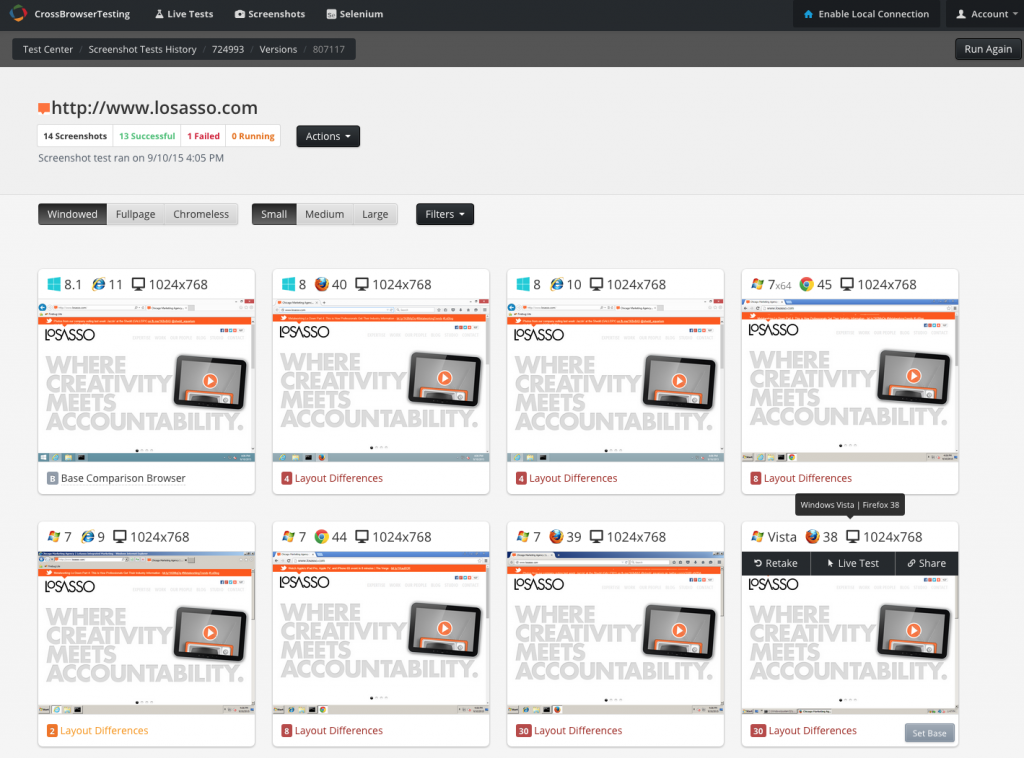Click the Firefox 39 browser icon
Viewport: 1024px width, 758px height.
[556, 537]
